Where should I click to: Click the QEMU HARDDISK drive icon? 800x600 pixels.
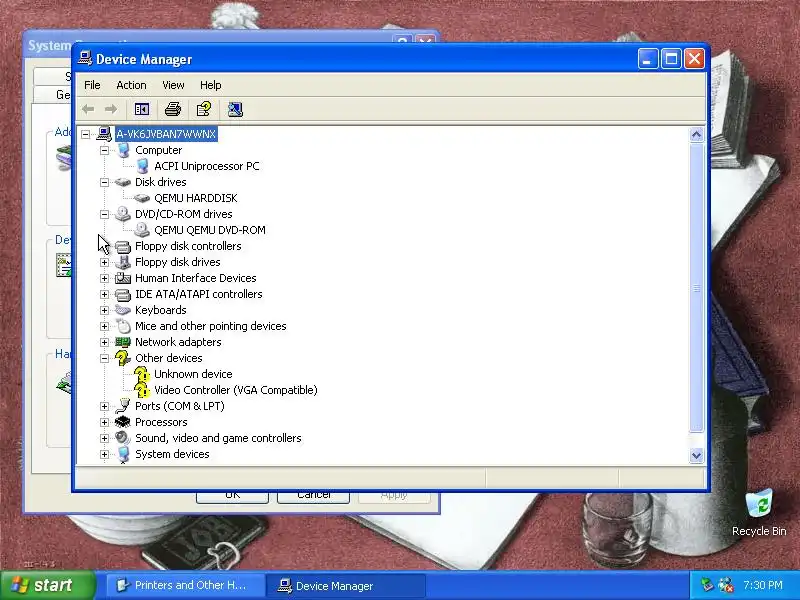[x=142, y=198]
